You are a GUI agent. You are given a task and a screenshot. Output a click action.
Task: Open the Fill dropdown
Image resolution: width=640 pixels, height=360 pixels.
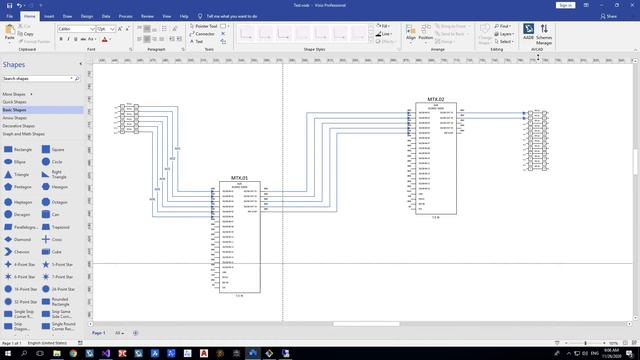pyautogui.click(x=383, y=26)
